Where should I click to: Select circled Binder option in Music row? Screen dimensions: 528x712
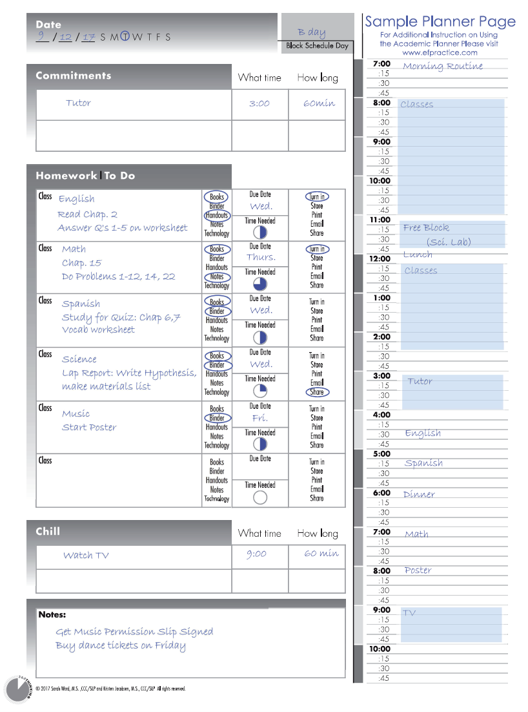click(x=217, y=418)
